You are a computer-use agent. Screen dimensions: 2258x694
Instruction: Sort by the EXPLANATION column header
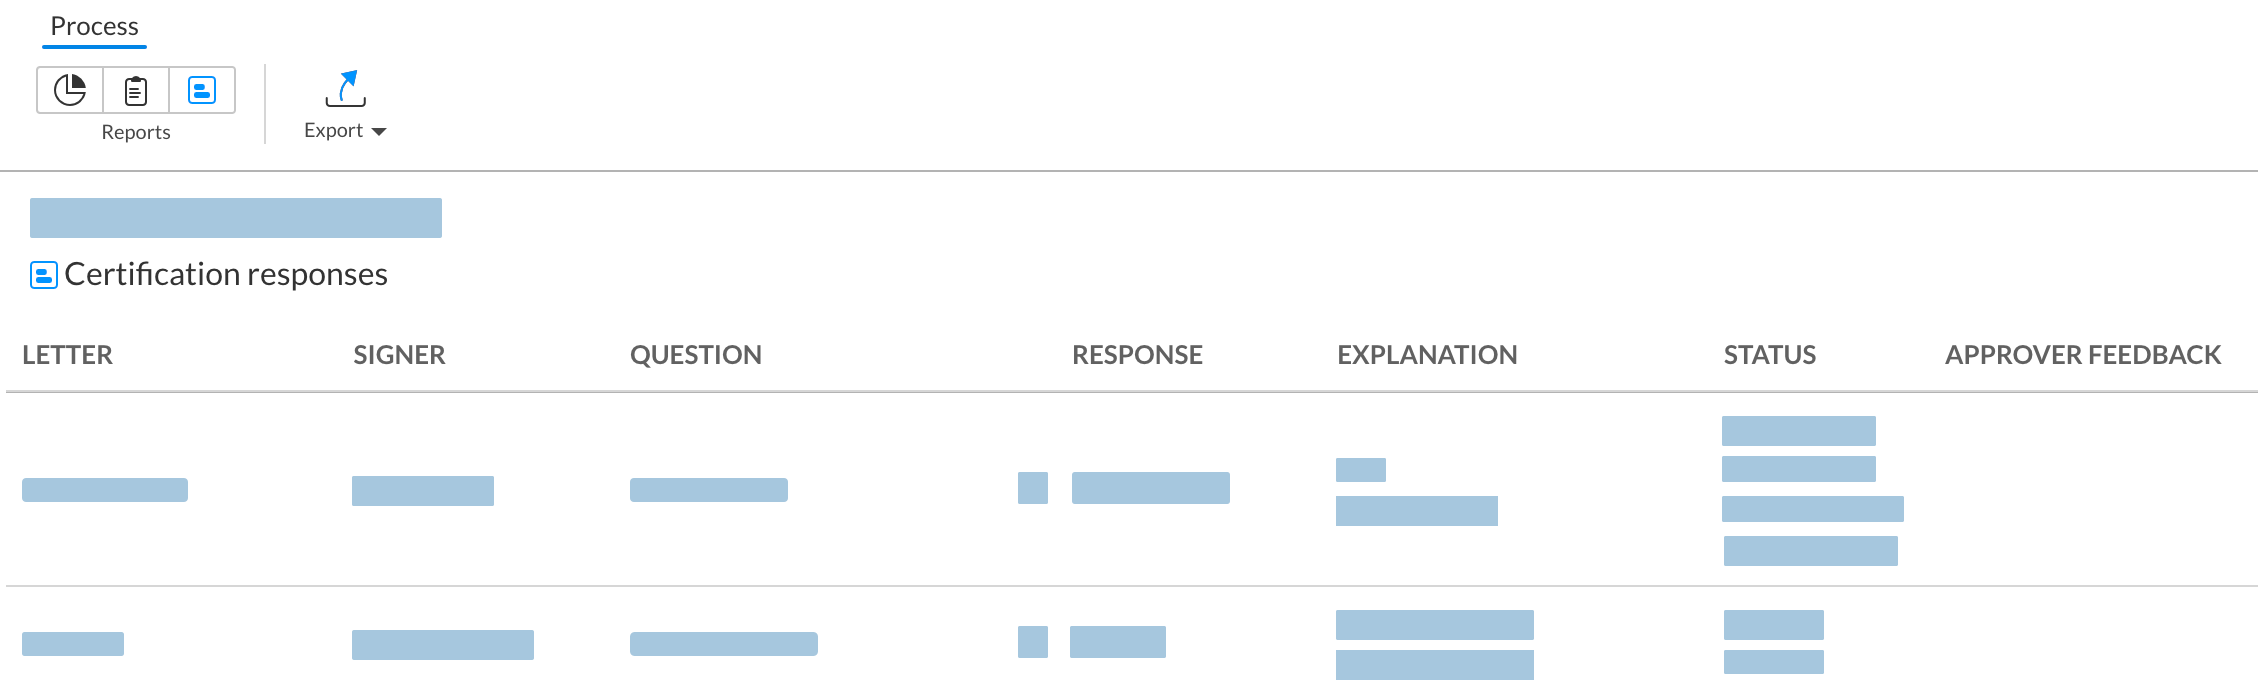coord(1427,355)
